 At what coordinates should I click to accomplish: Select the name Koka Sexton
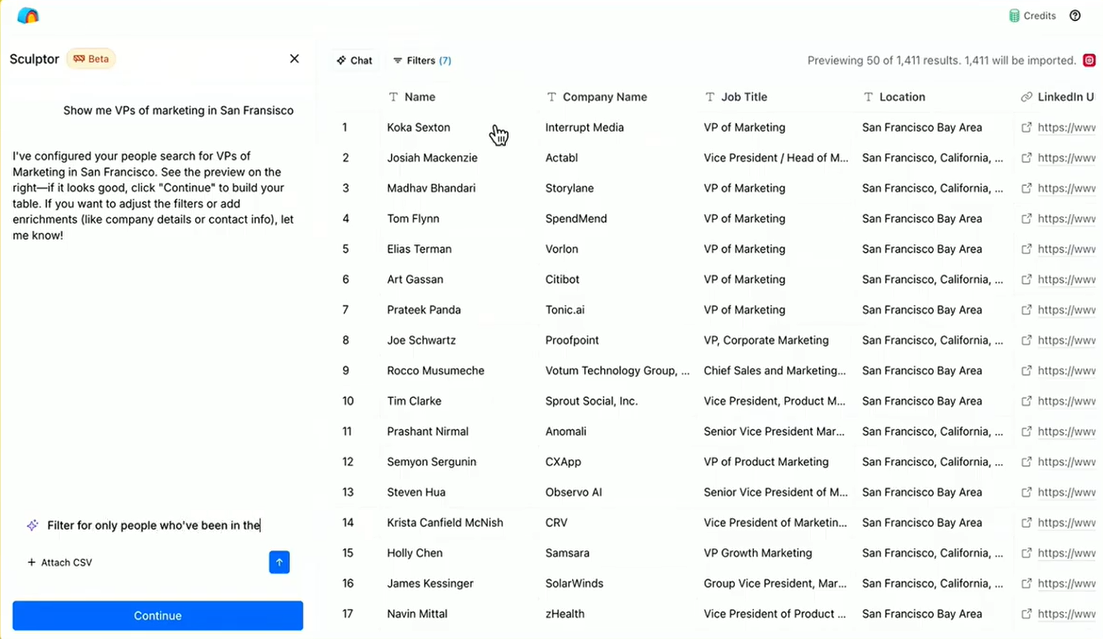pos(419,127)
